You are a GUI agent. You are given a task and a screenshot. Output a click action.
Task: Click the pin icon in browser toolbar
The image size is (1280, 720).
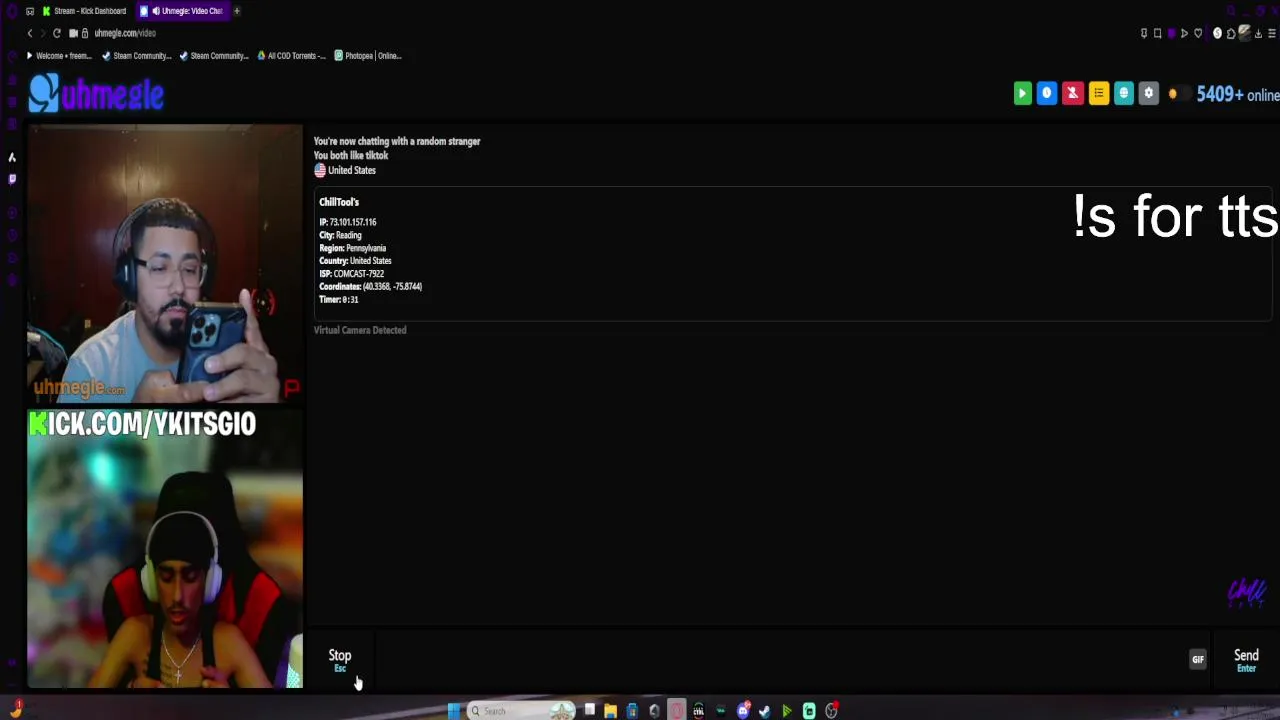(1144, 33)
